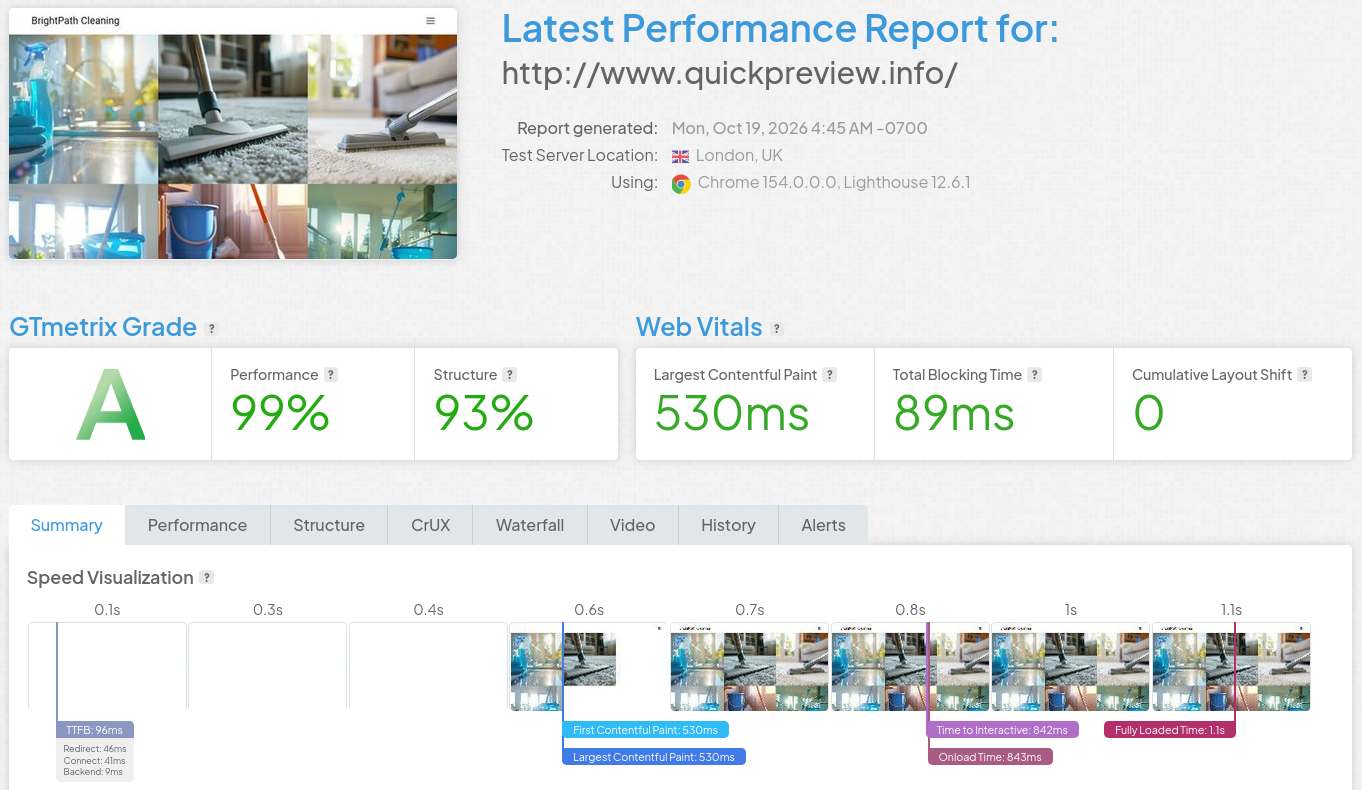Click the 99% Performance score

coord(280,413)
